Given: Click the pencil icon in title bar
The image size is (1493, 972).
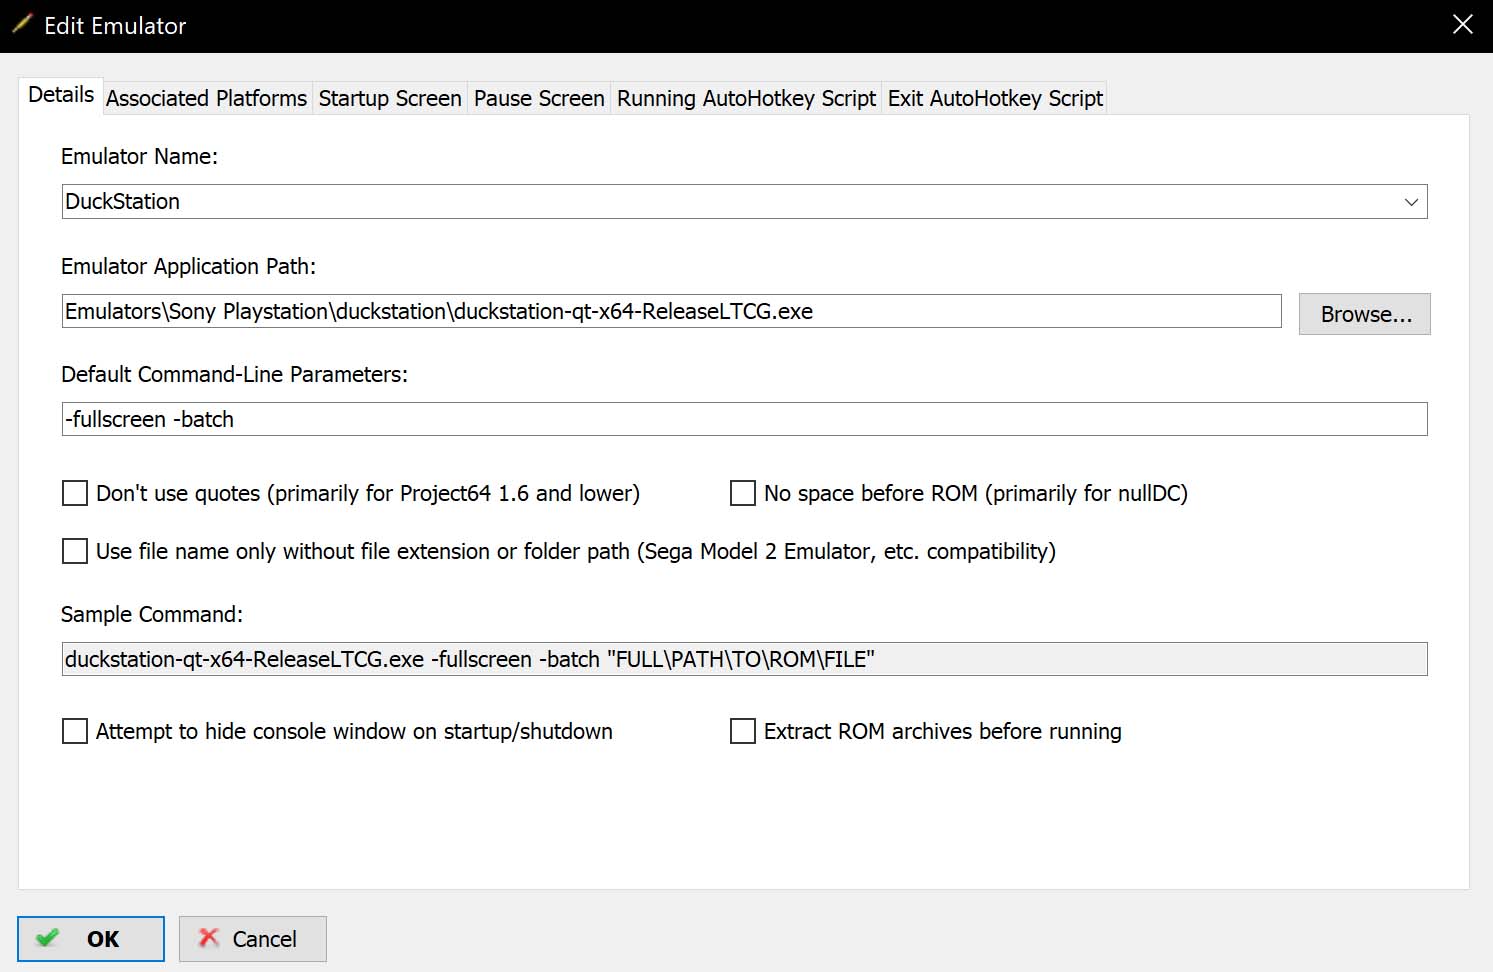Looking at the screenshot, I should click(x=22, y=24).
